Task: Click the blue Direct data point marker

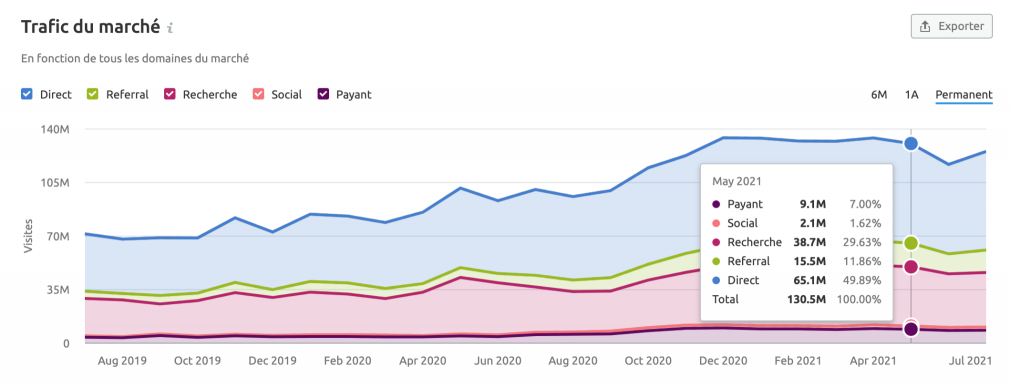Action: click(911, 144)
